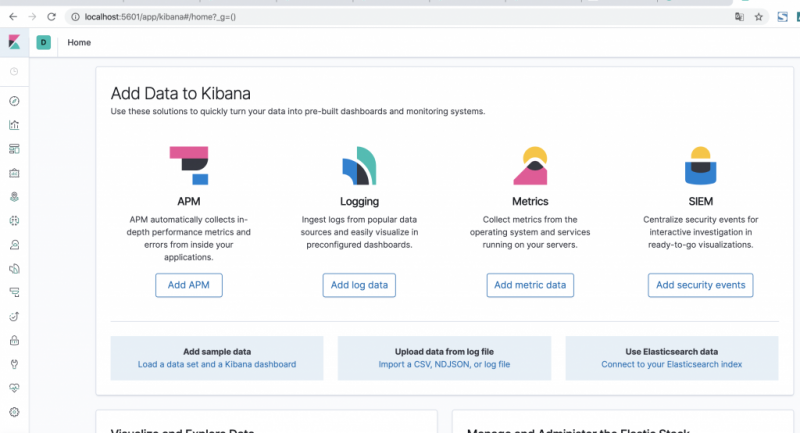Focus the browser address bar URL
Image resolution: width=800 pixels, height=433 pixels.
click(x=160, y=17)
